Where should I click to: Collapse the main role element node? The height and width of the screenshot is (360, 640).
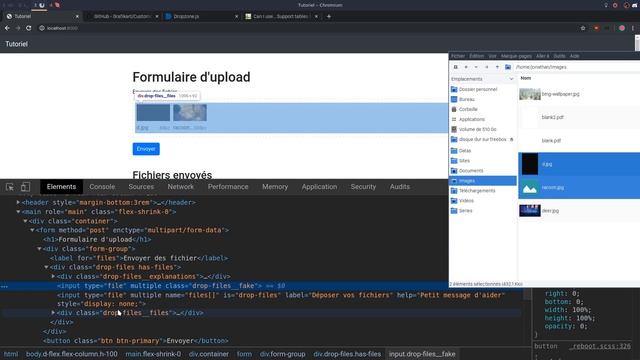point(18,211)
